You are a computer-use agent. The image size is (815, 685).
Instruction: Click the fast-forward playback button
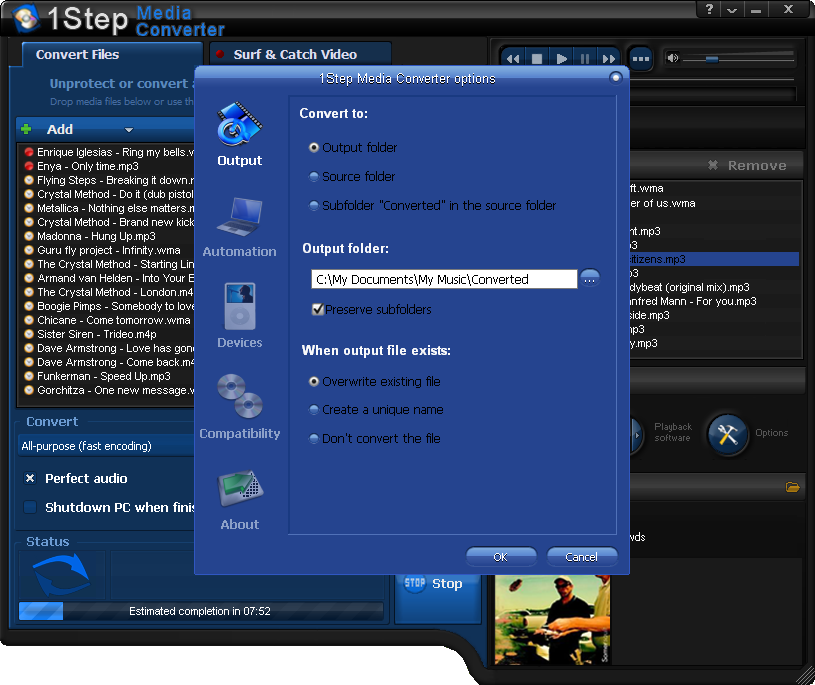pos(609,59)
